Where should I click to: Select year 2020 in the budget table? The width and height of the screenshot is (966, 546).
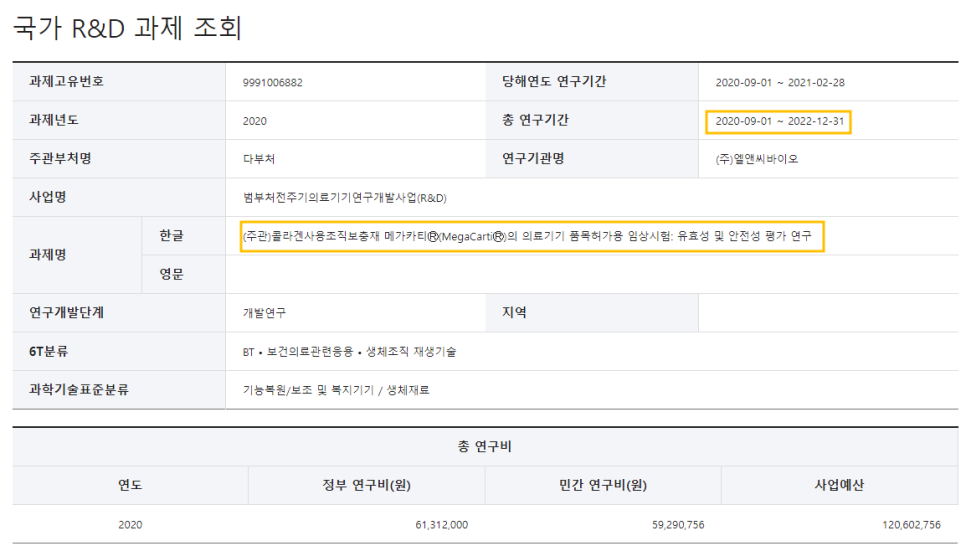click(x=130, y=524)
